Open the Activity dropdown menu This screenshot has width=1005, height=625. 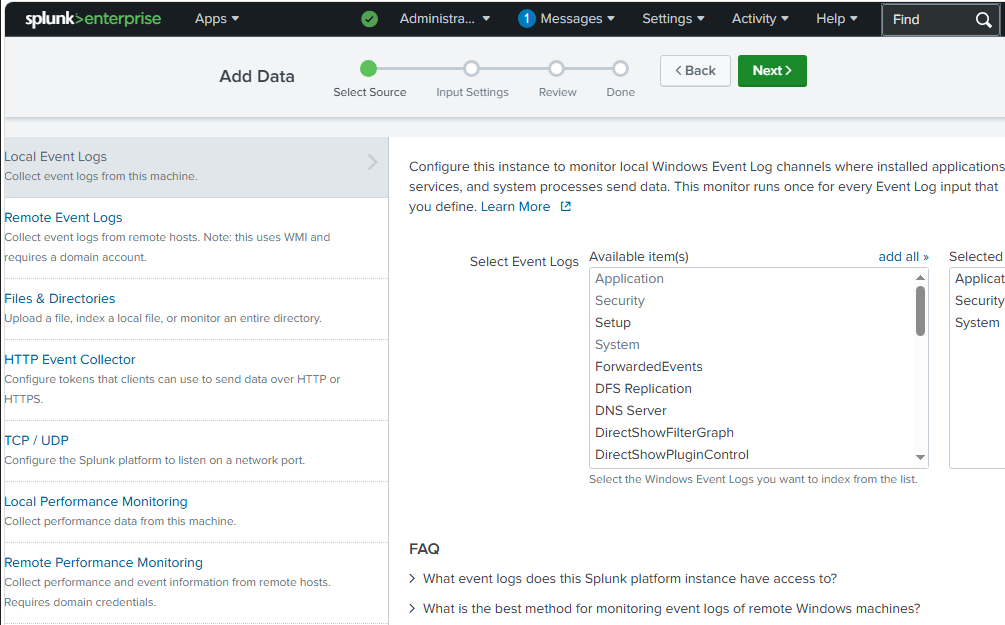[760, 19]
